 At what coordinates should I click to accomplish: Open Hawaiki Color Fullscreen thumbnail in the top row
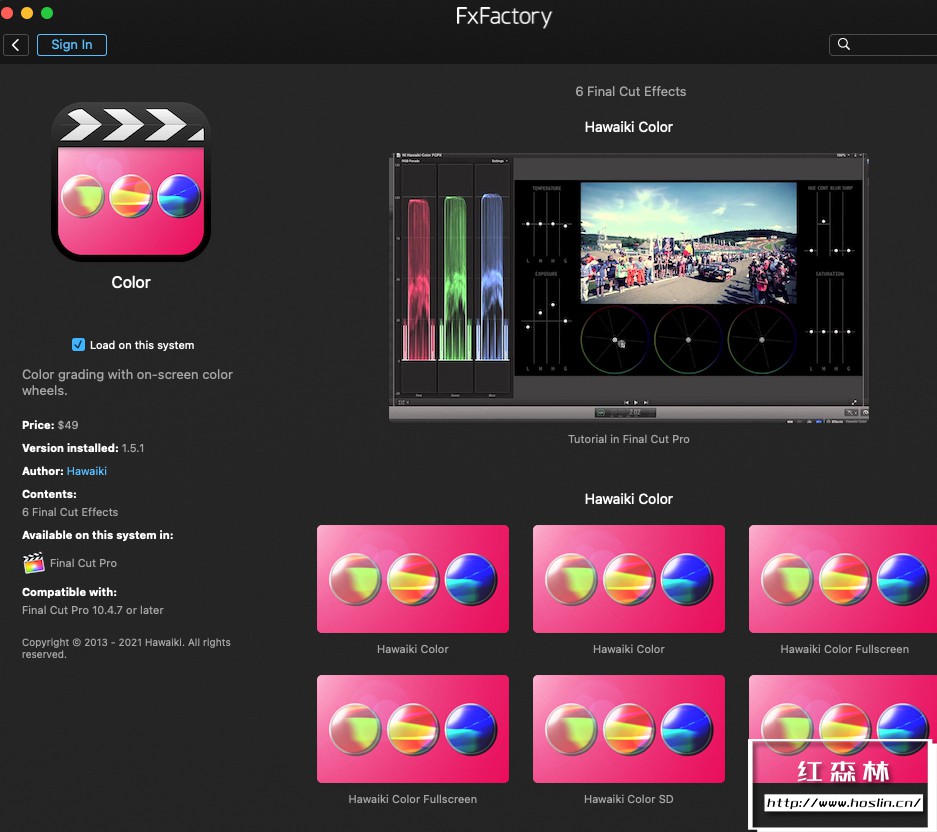click(x=843, y=579)
